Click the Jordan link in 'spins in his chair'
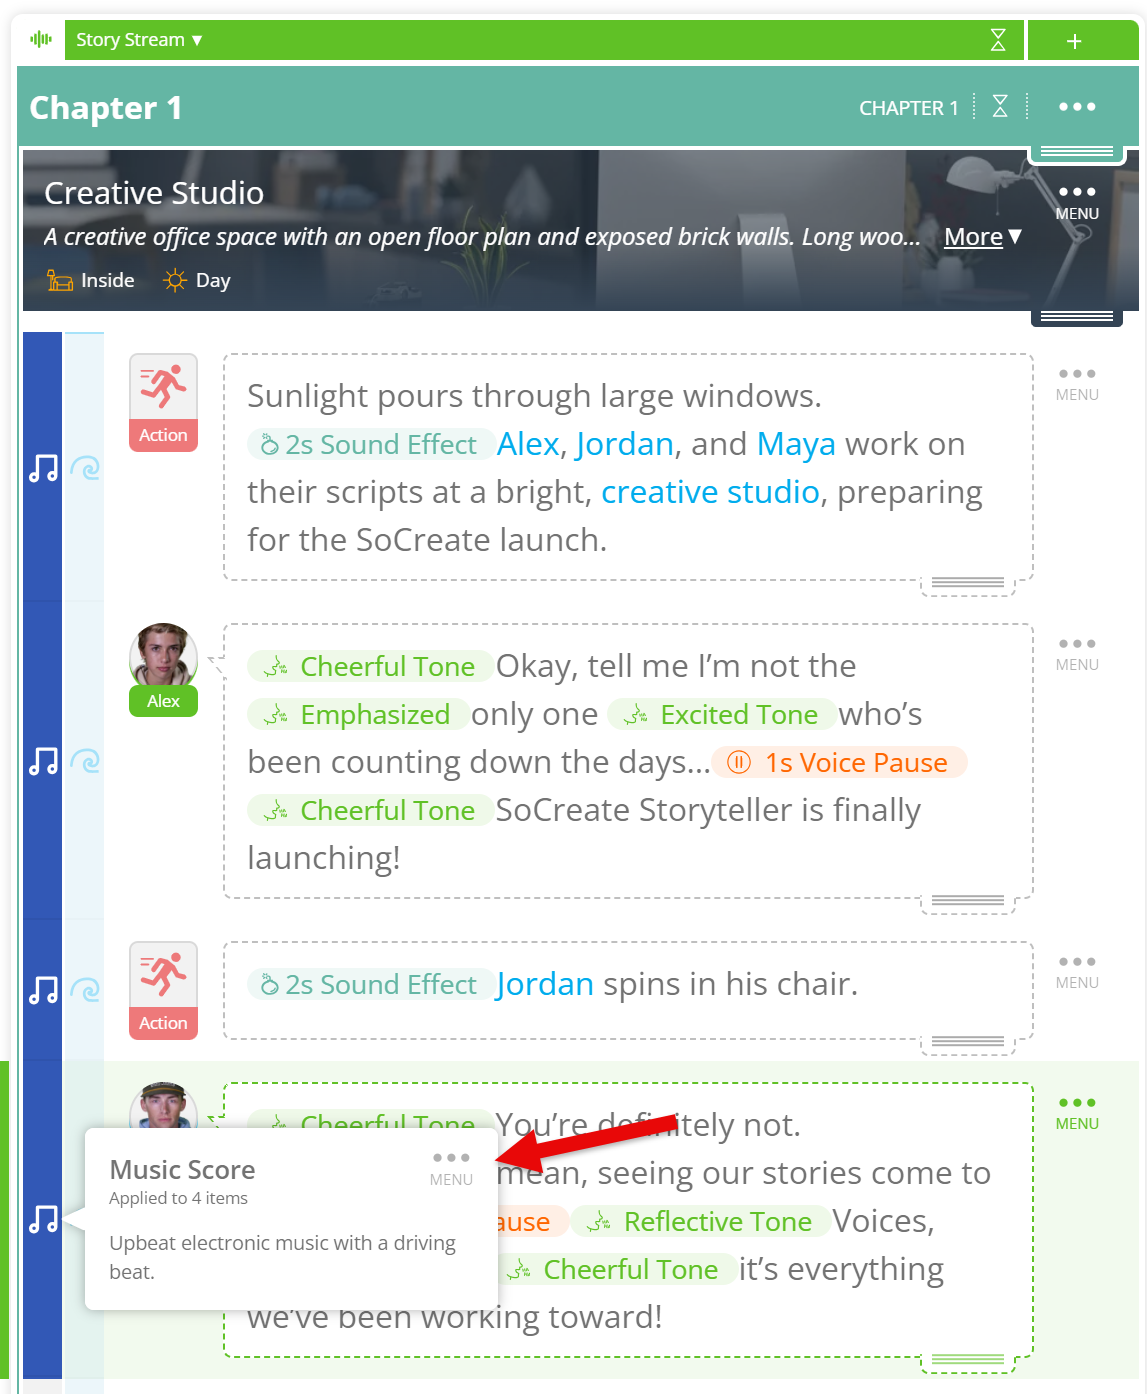The height and width of the screenshot is (1394, 1147). (545, 984)
